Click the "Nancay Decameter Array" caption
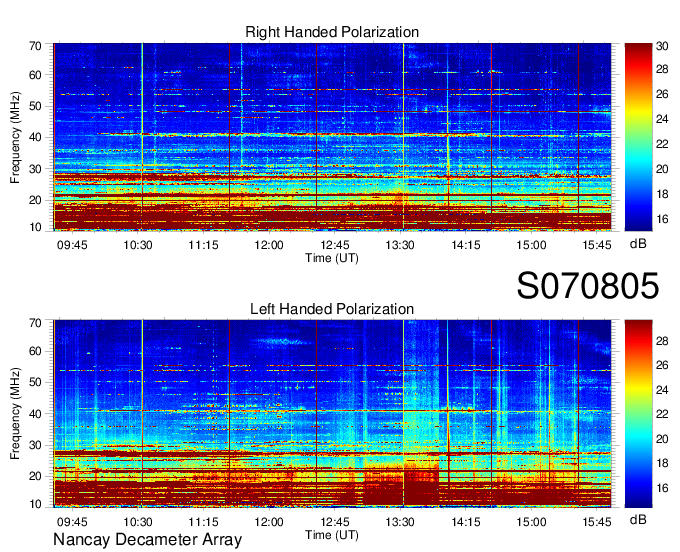Image resolution: width=680 pixels, height=552 pixels. tap(147, 540)
